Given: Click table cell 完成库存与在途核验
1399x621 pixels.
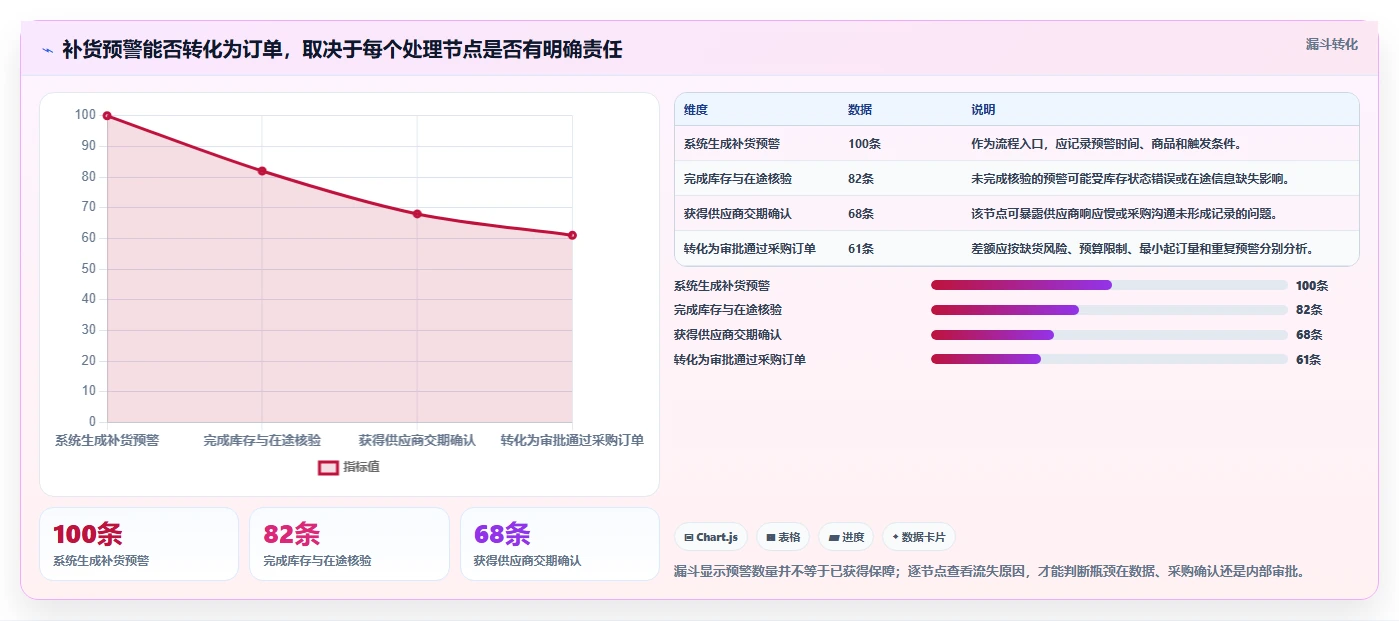Looking at the screenshot, I should point(738,179).
